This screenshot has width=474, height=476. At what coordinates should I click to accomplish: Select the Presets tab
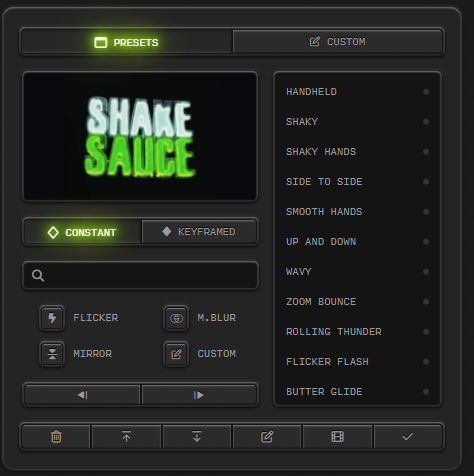tap(126, 42)
